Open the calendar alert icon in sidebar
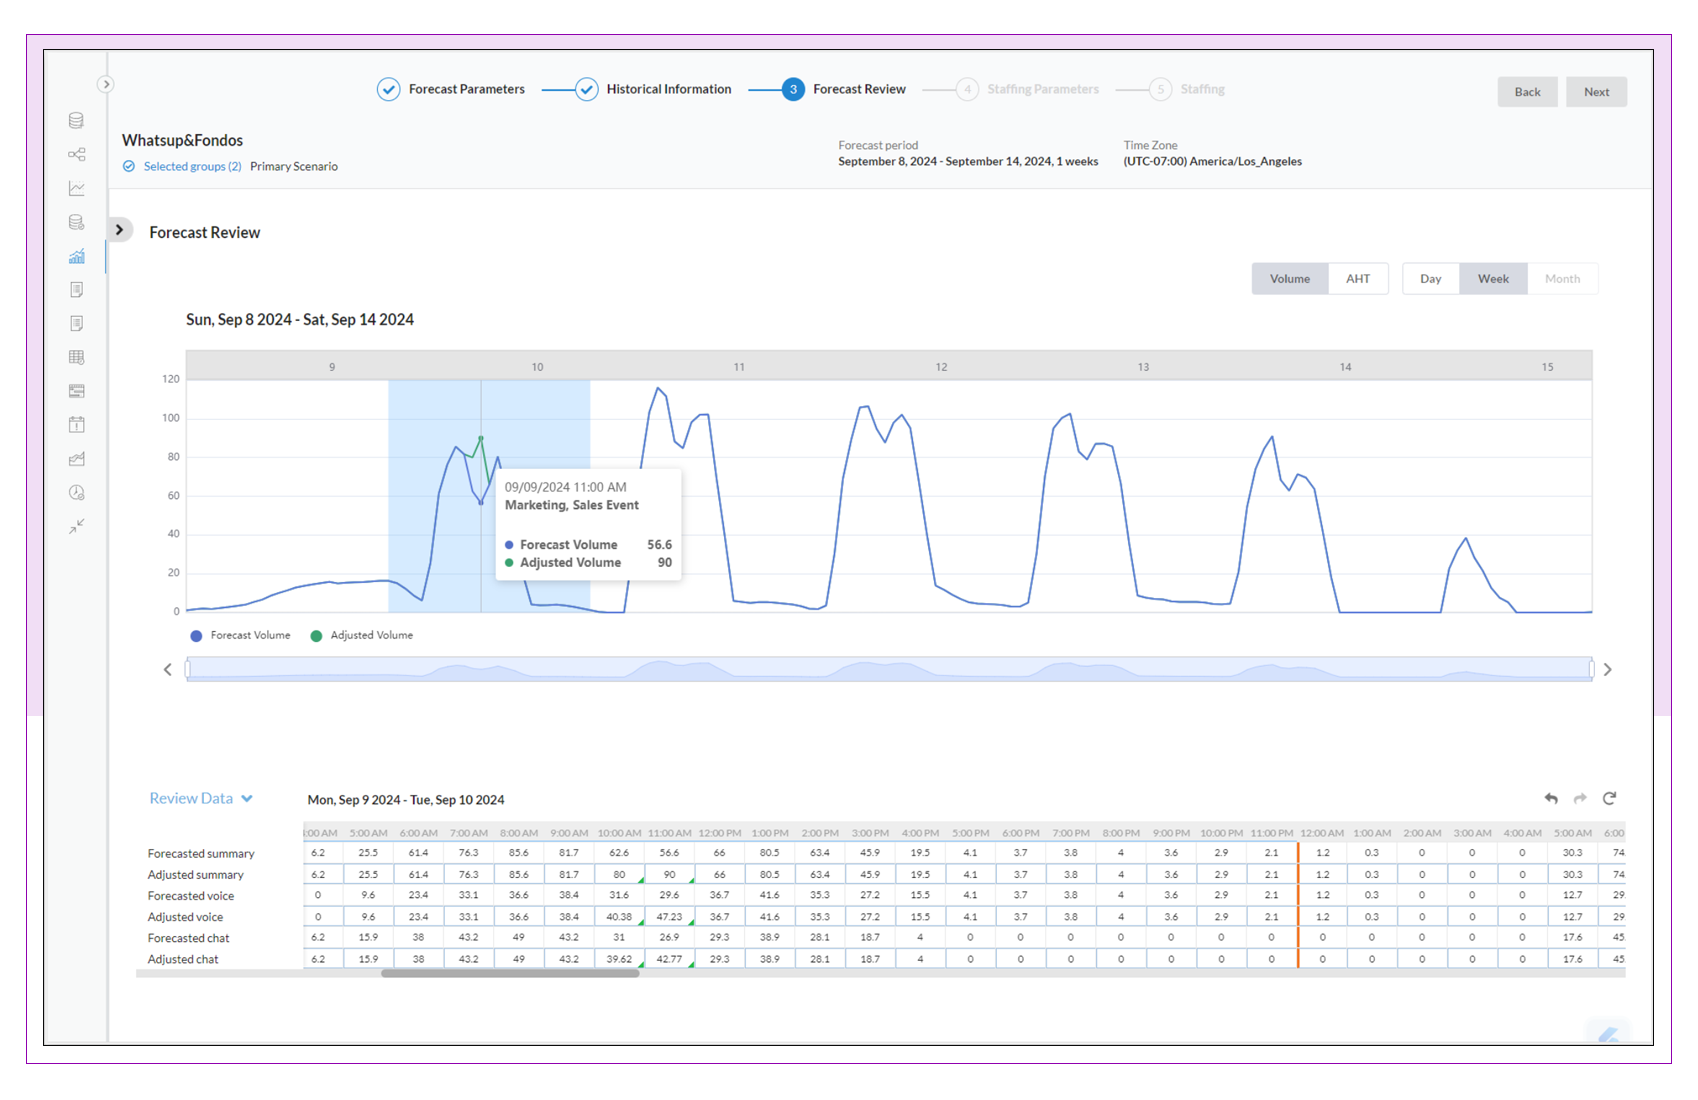The width and height of the screenshot is (1698, 1100). click(x=76, y=425)
